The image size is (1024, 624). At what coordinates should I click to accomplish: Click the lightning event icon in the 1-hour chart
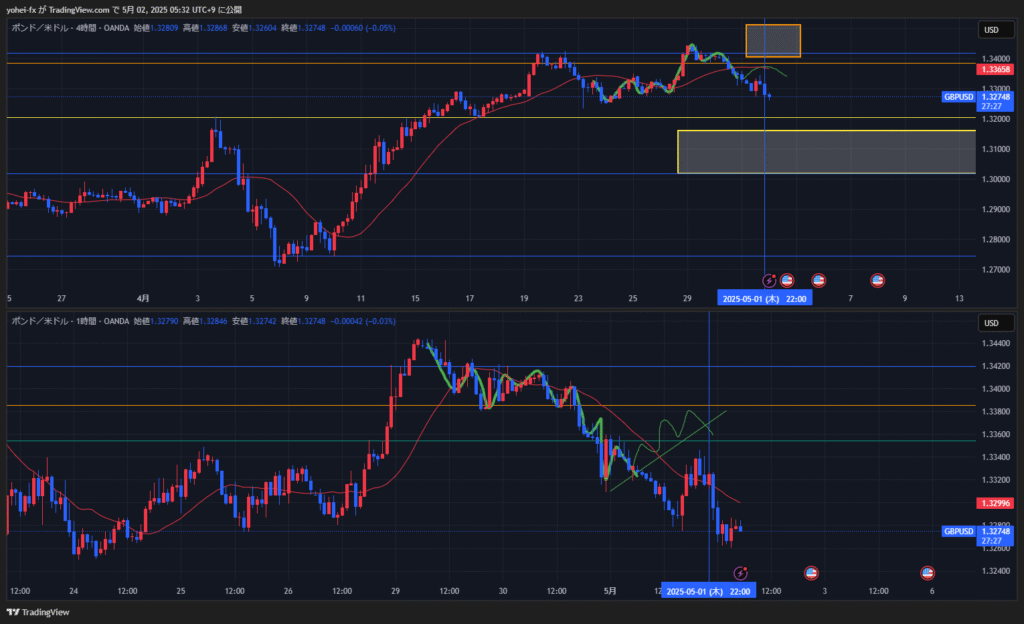[740, 573]
